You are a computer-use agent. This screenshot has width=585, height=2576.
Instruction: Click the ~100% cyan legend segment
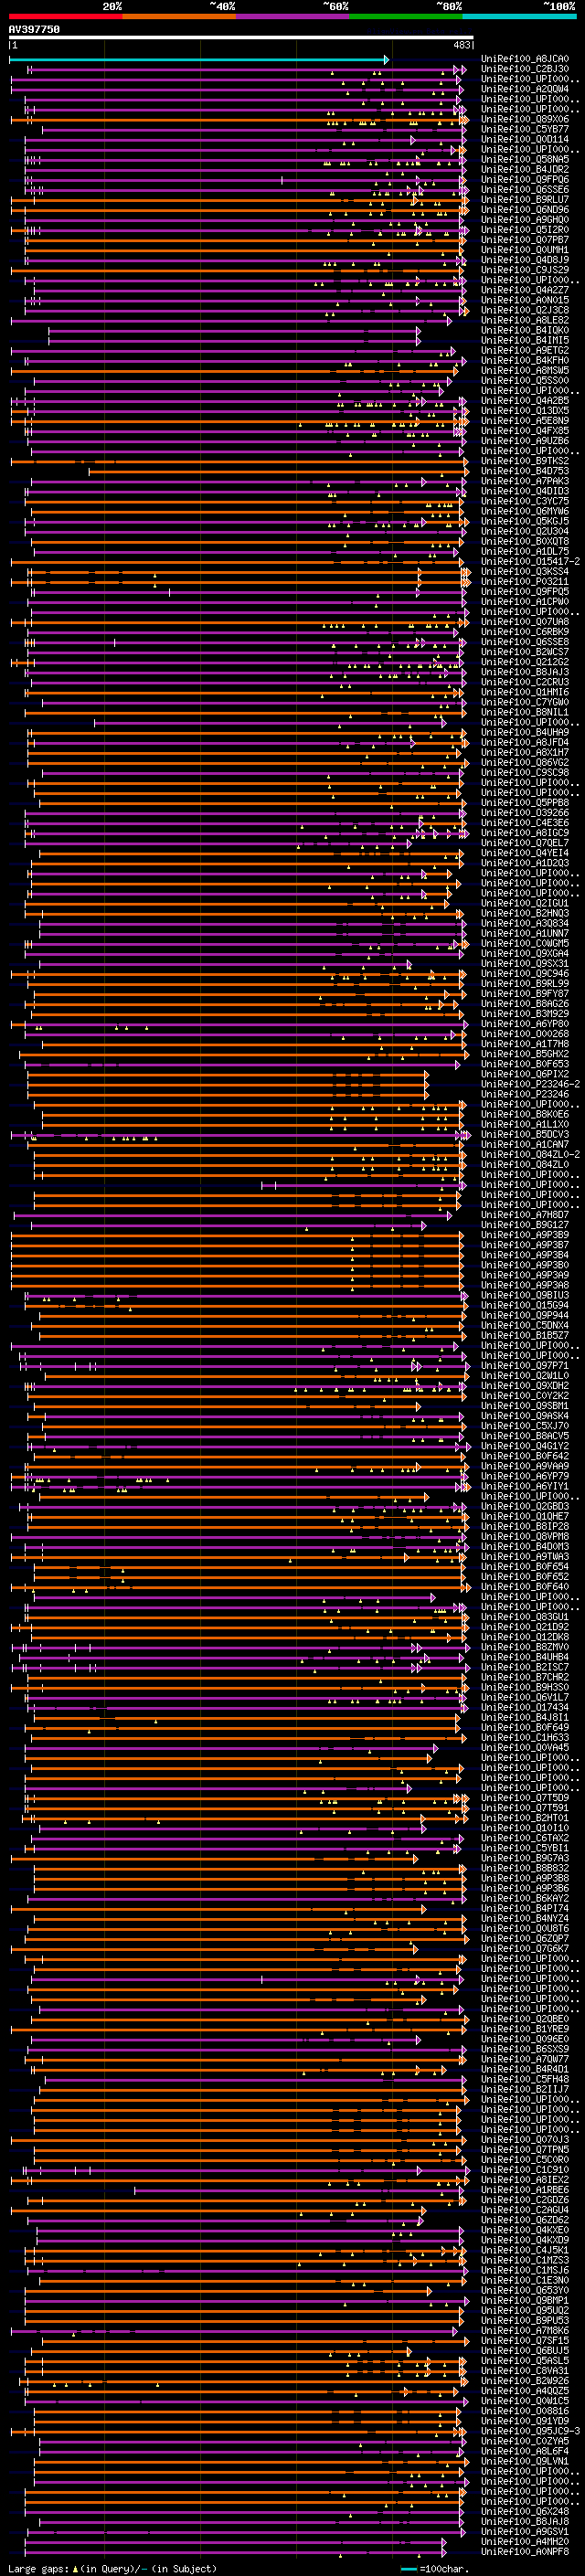[519, 16]
